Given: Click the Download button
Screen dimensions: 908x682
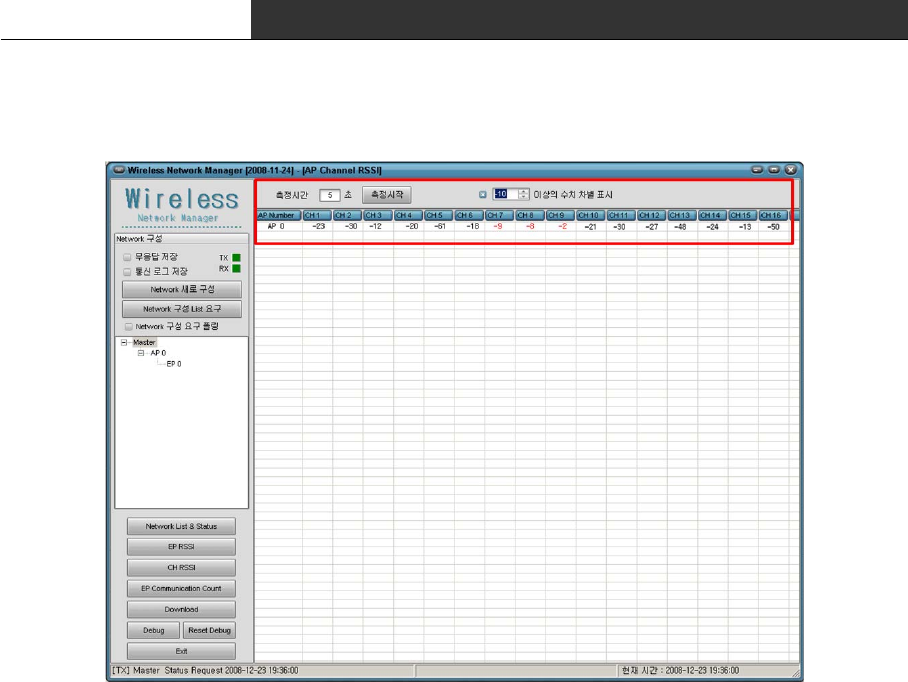Looking at the screenshot, I should (181, 610).
